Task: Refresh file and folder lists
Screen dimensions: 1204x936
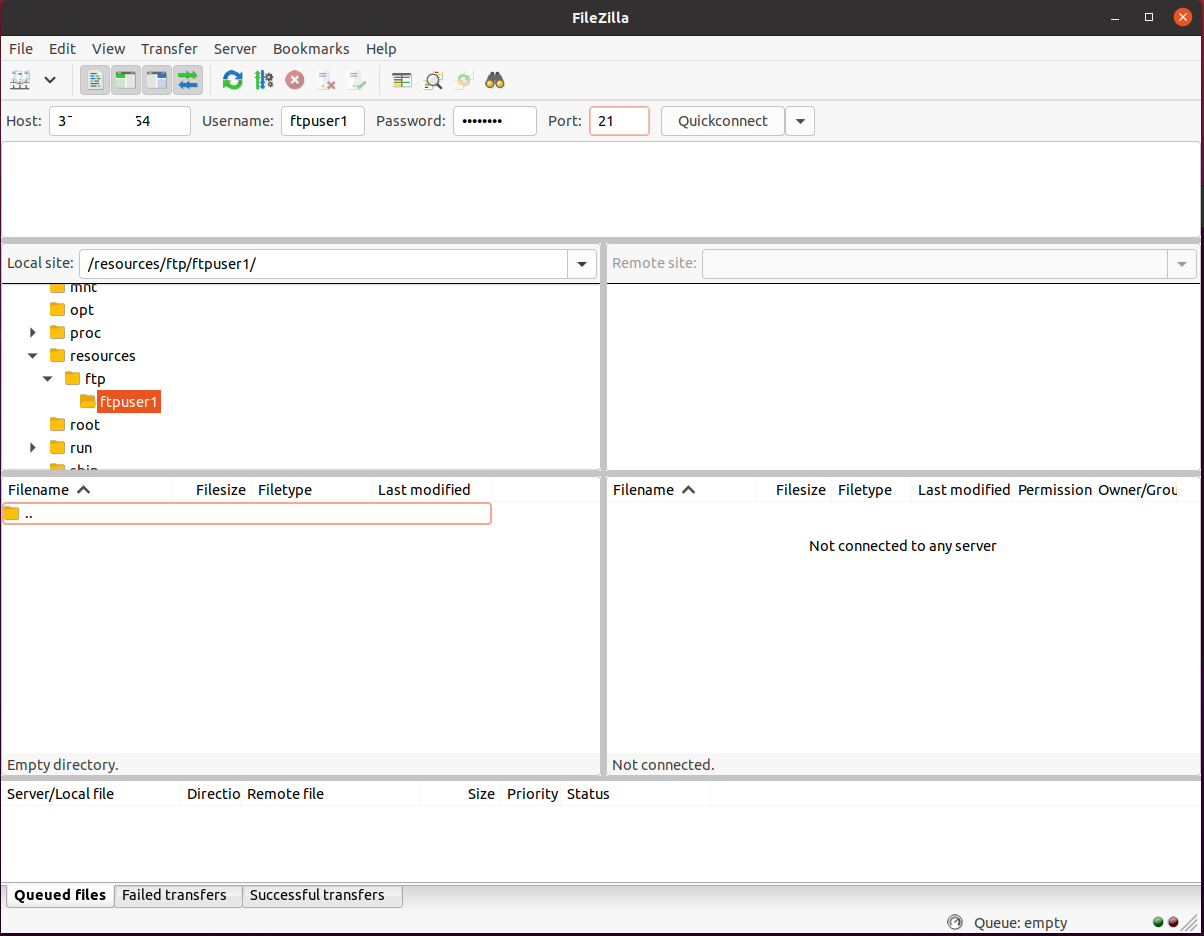Action: (233, 80)
